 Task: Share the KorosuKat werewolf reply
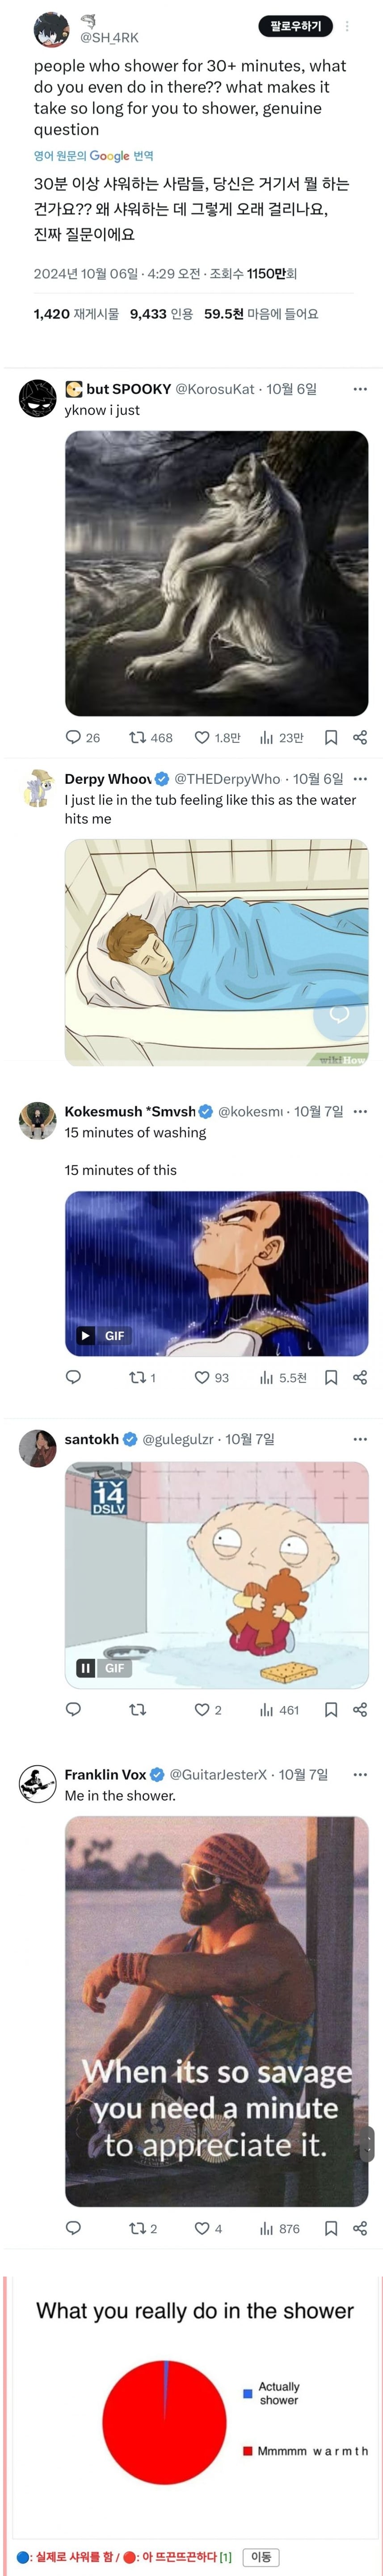coord(360,737)
